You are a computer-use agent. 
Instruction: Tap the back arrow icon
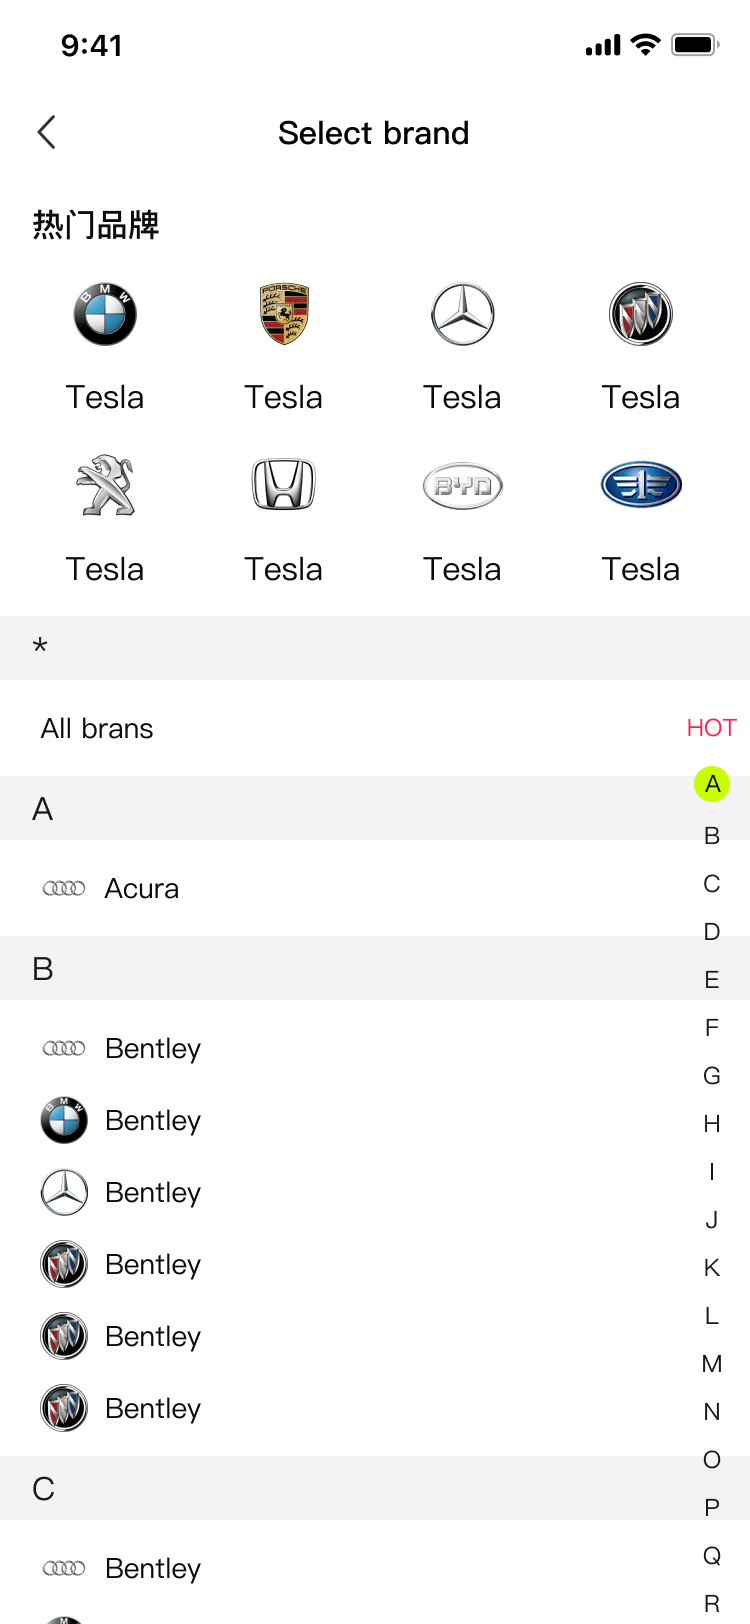pyautogui.click(x=46, y=132)
